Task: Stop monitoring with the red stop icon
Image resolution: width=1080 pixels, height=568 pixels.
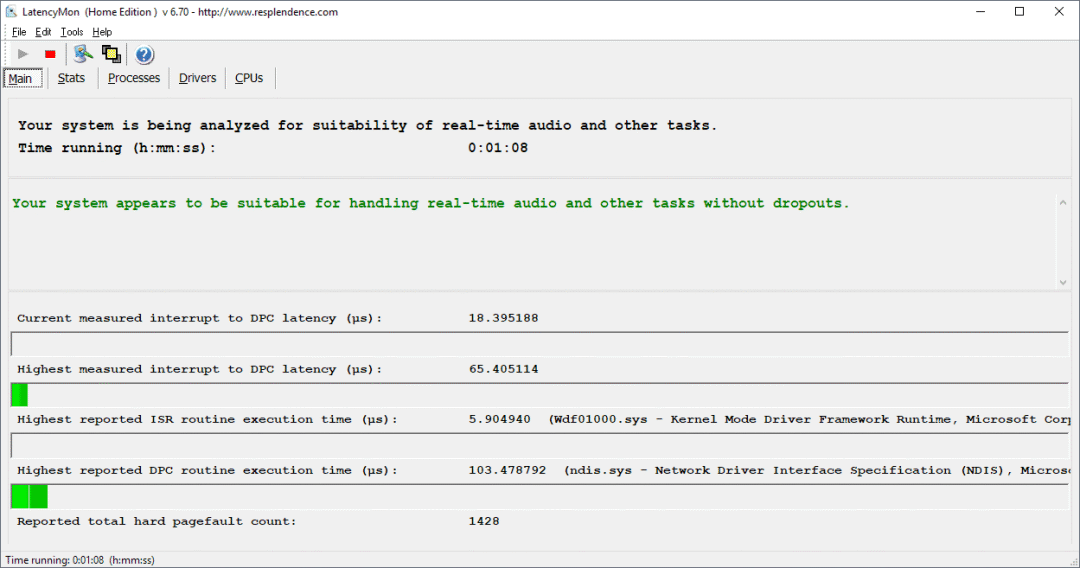Action: tap(50, 54)
